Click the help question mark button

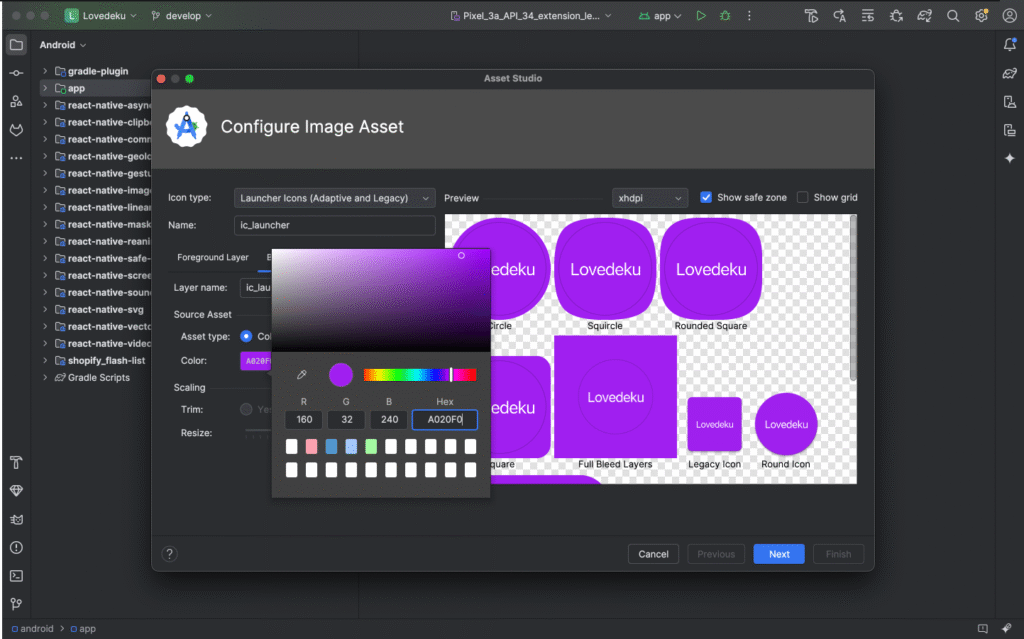(x=170, y=554)
